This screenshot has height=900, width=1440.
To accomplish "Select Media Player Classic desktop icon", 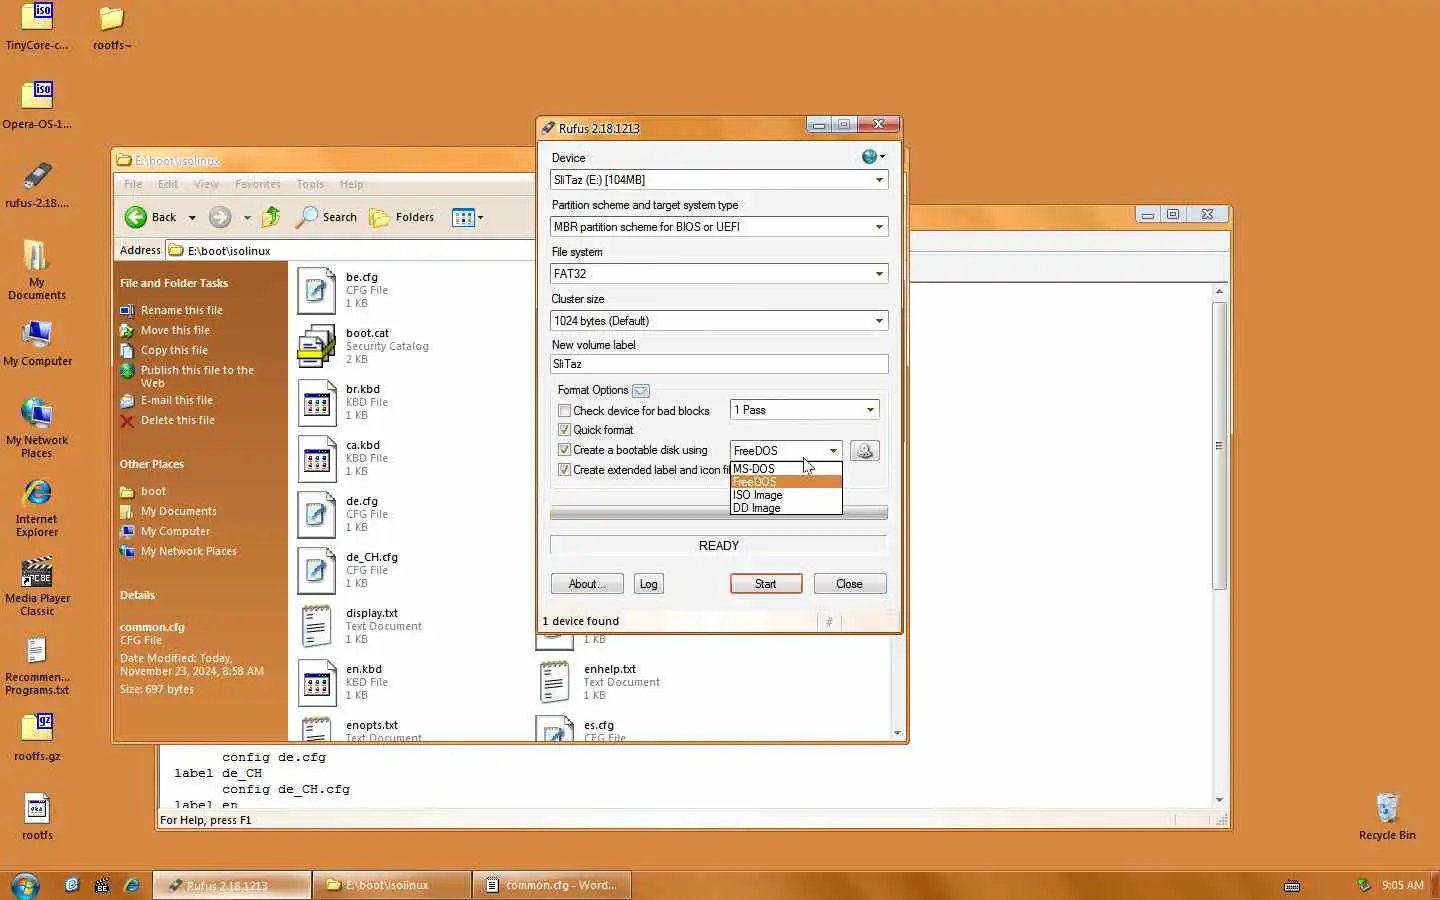I will [37, 587].
